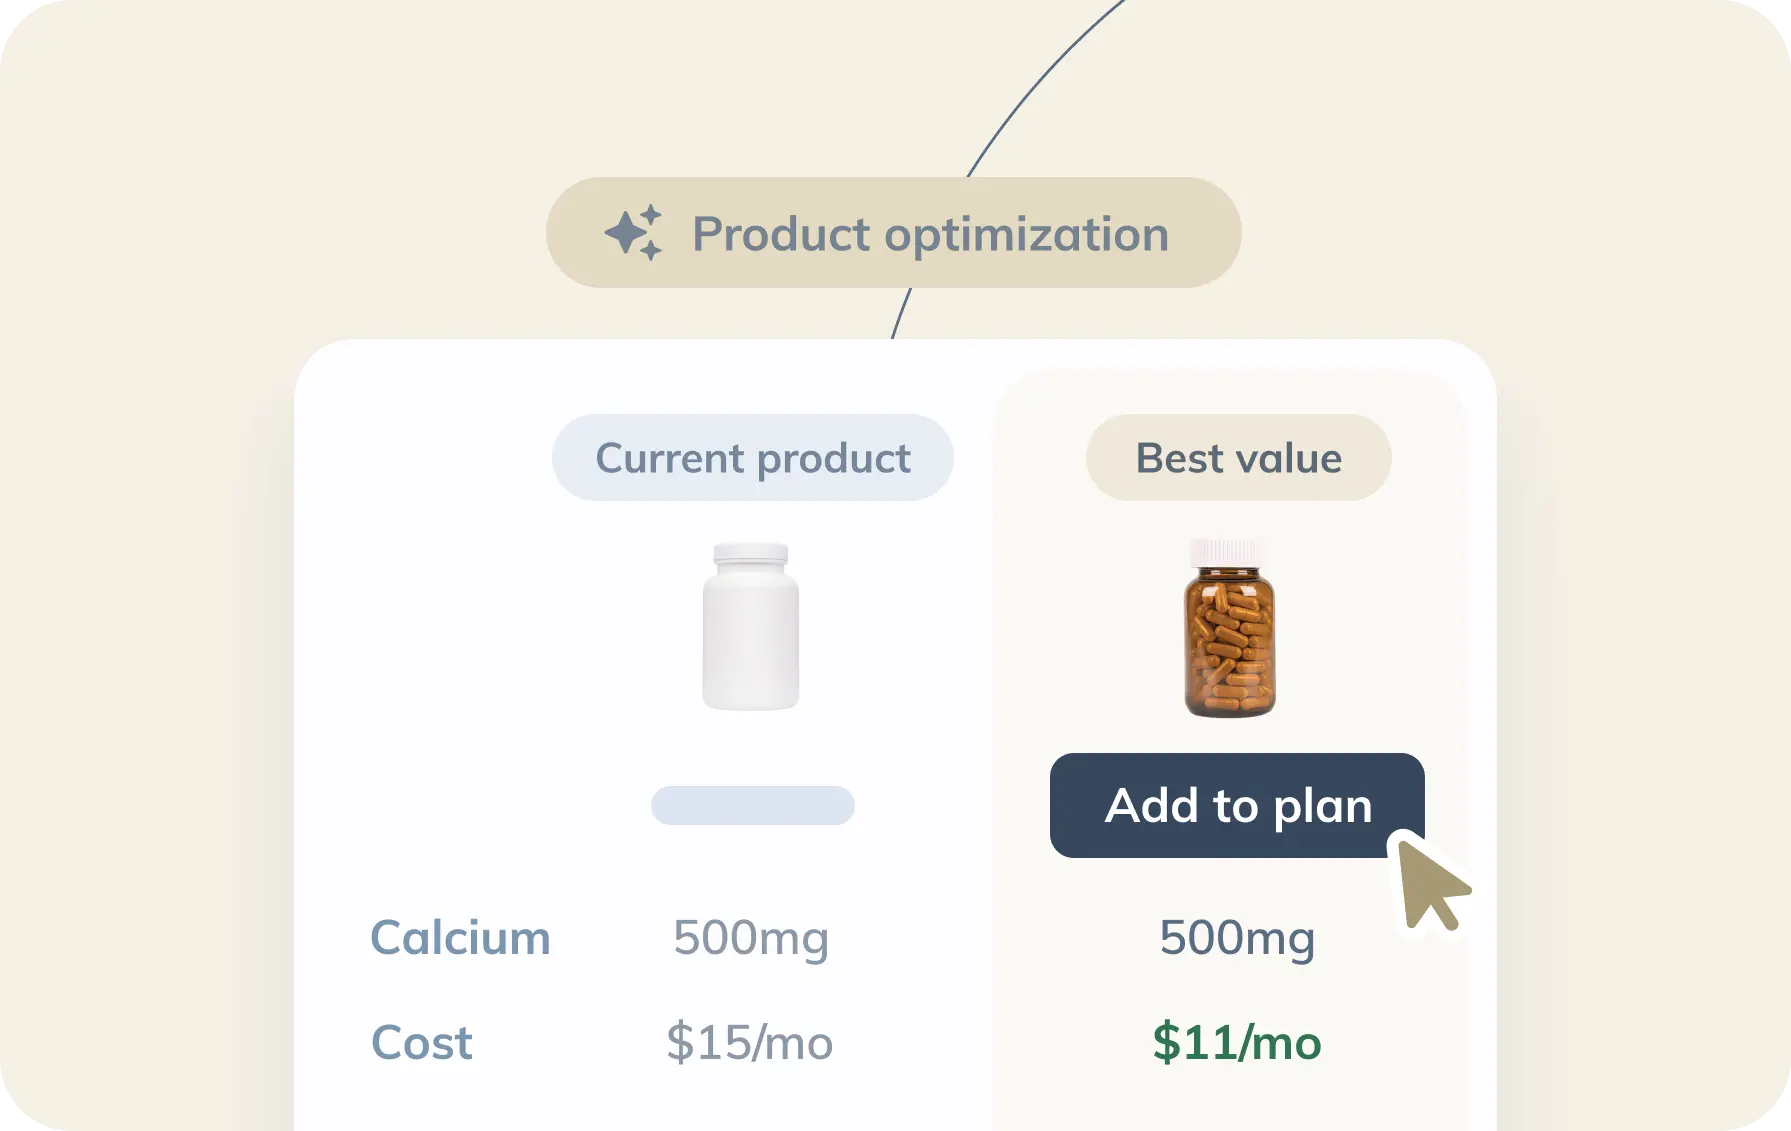Click the blue placeholder bar under white bottle
Image resolution: width=1791 pixels, height=1131 pixels.
pos(752,805)
